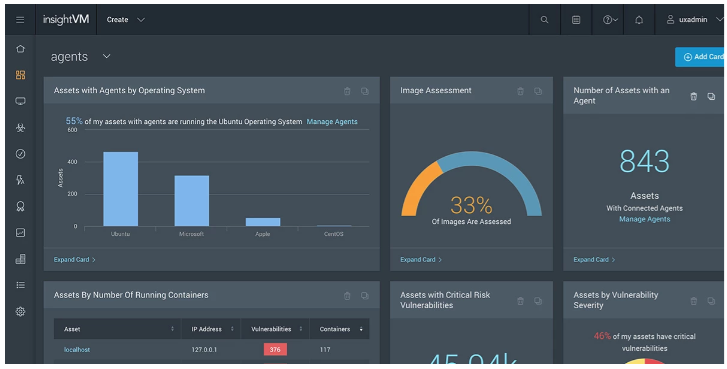Viewport: 727px width, 369px height.
Task: Click the Microsoft bar in chart
Action: tap(191, 201)
